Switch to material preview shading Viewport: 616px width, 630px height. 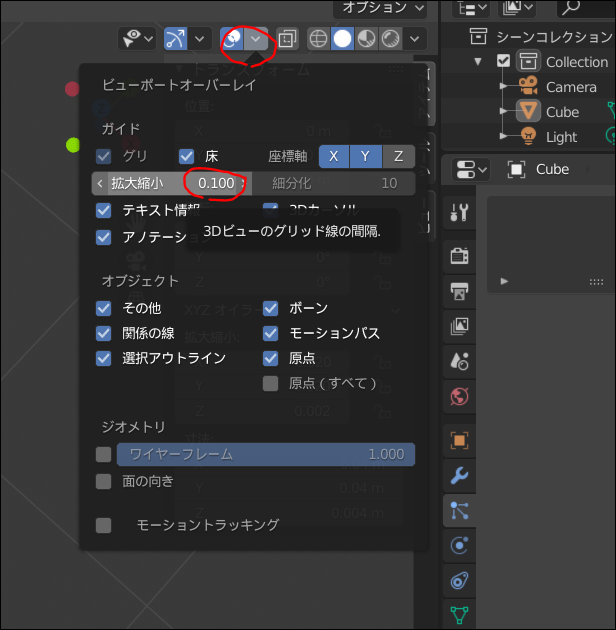[366, 39]
